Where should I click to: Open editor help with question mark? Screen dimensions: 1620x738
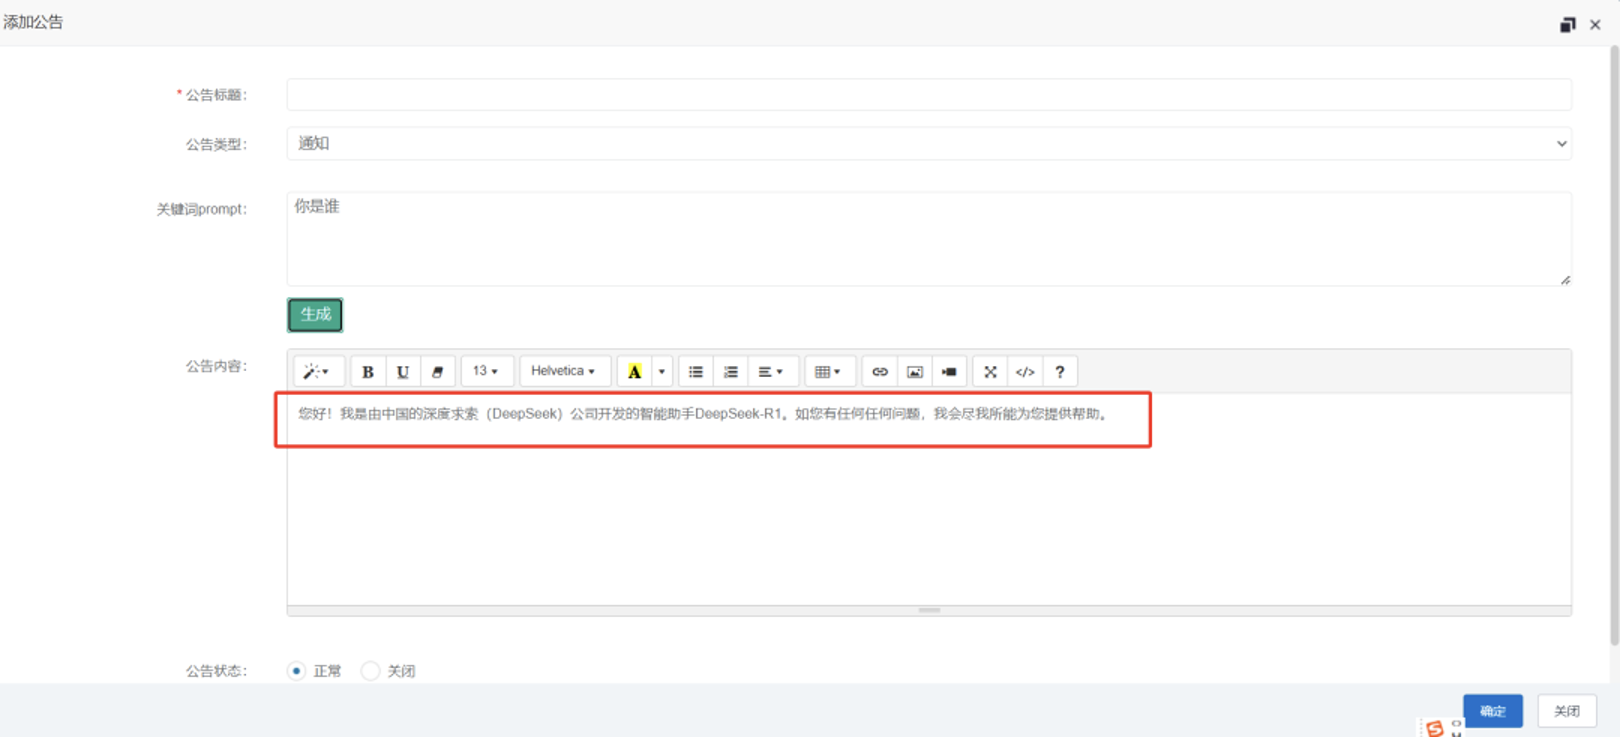point(1060,372)
